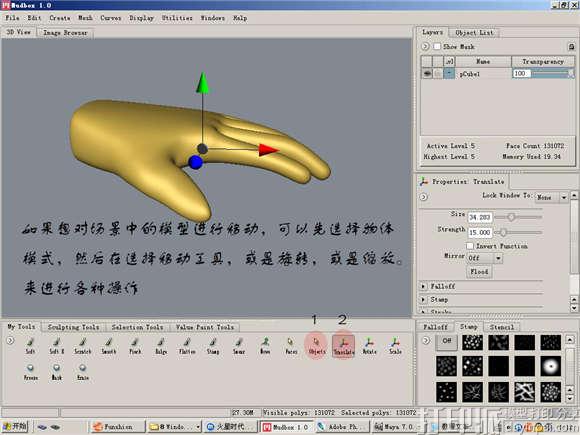Open the File menu
This screenshot has height=435, width=580.
12,18
